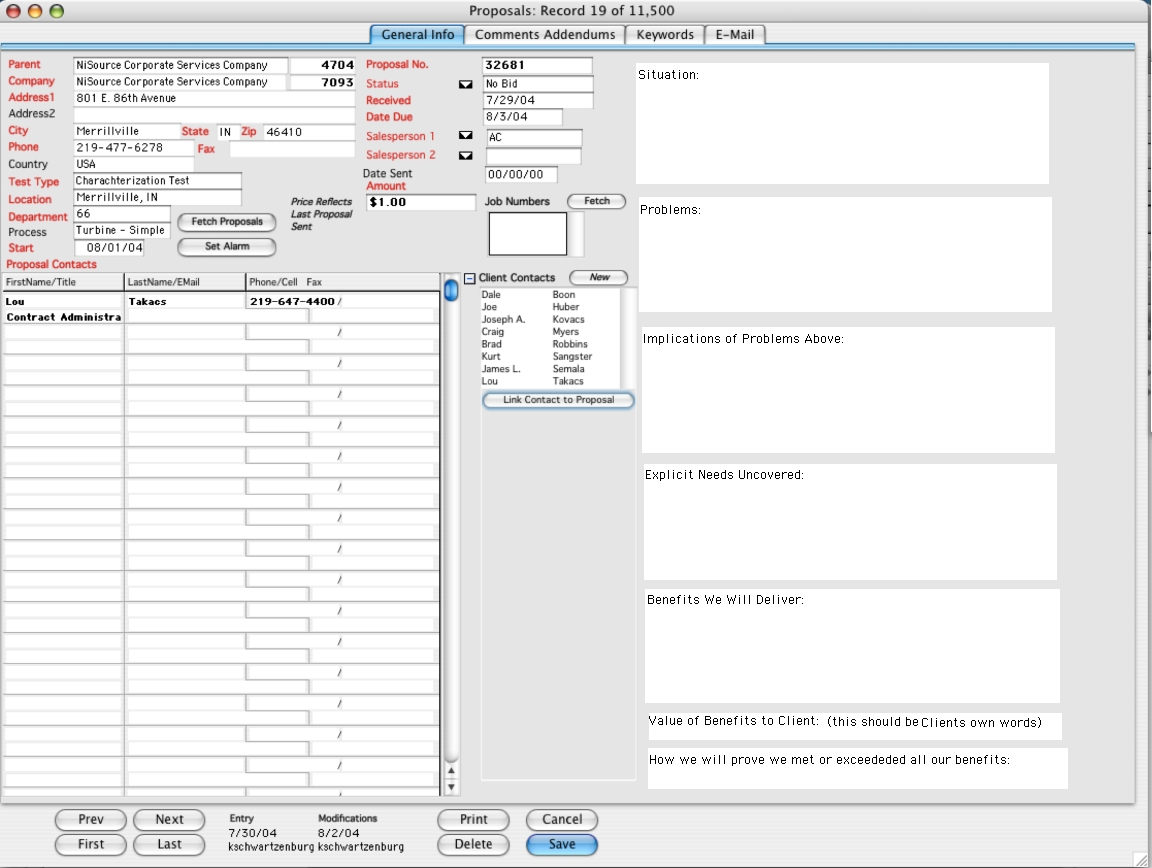Click the Company name field
Viewport: 1152px width, 868px height.
click(x=180, y=82)
